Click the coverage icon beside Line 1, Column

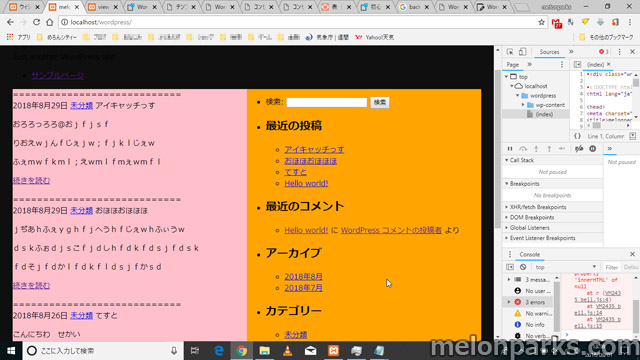tap(632, 136)
